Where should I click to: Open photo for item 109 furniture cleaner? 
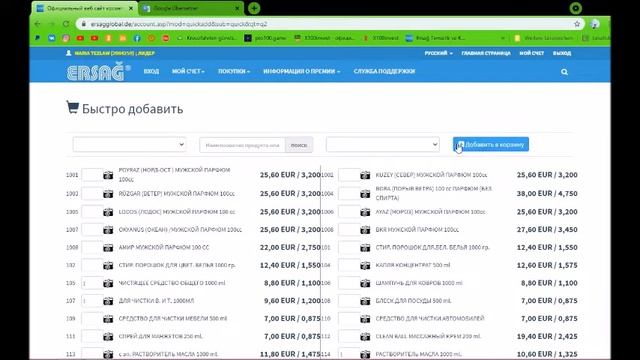pos(108,319)
